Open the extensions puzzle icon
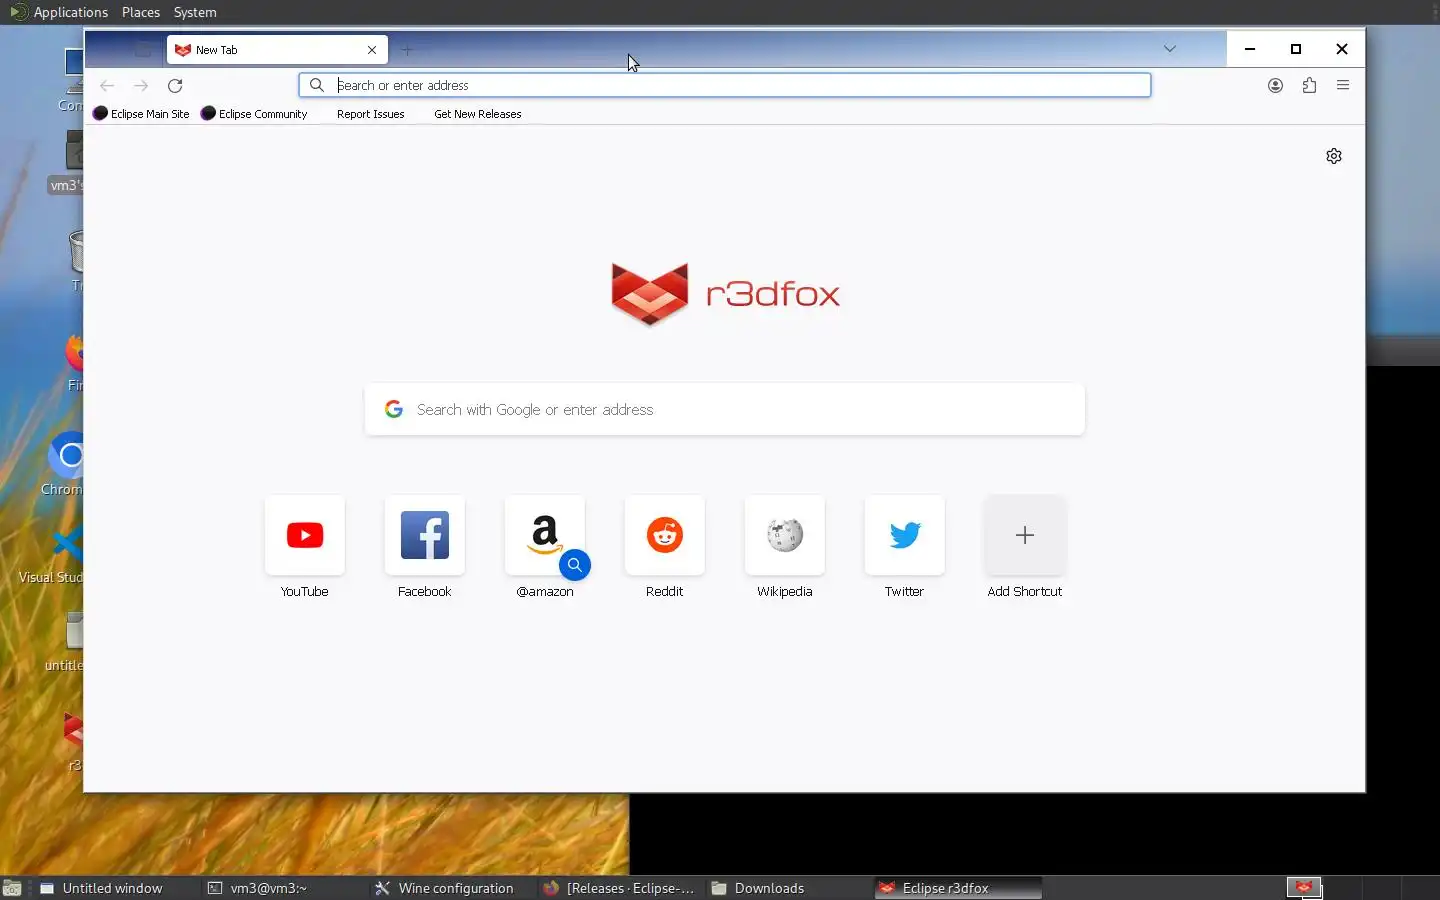The width and height of the screenshot is (1440, 900). point(1309,86)
